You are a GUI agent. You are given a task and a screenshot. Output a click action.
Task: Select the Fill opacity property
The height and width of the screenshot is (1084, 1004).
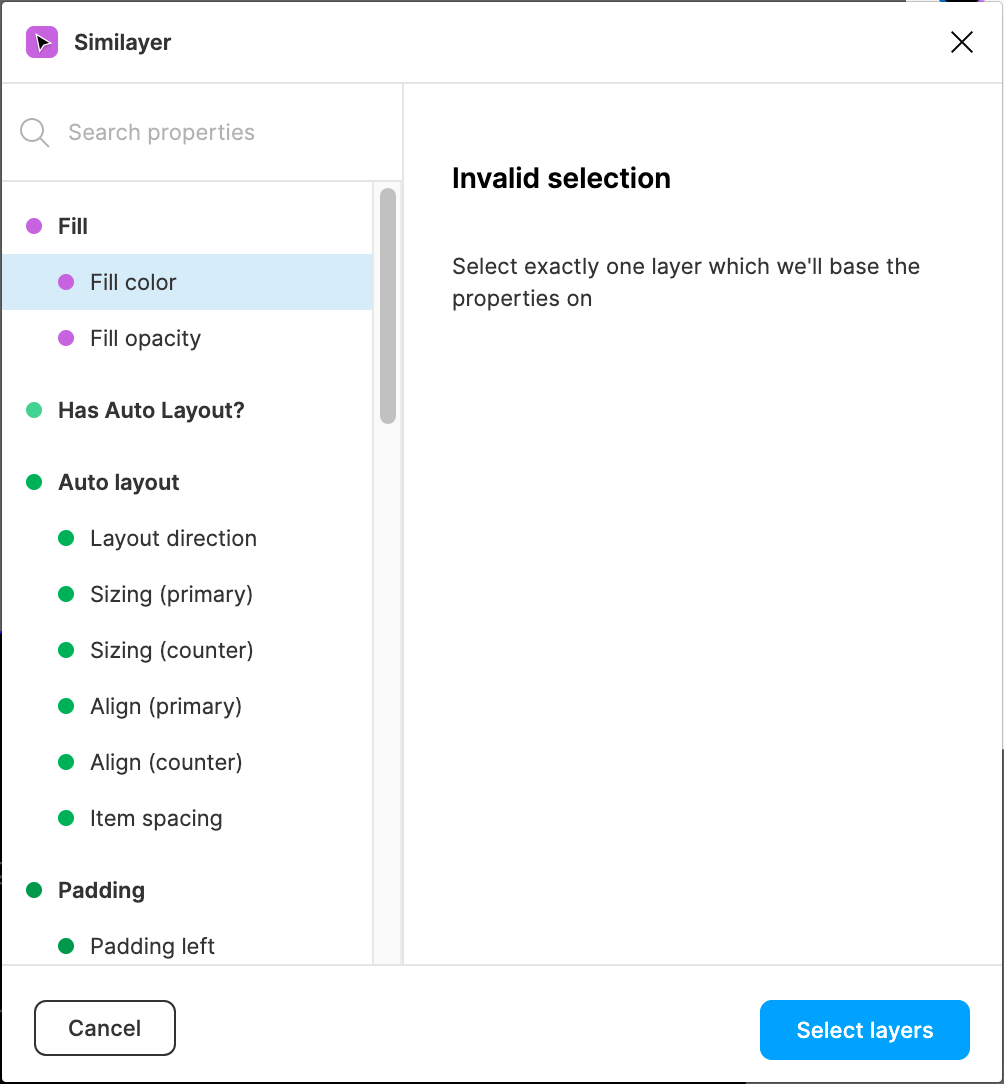pos(145,338)
